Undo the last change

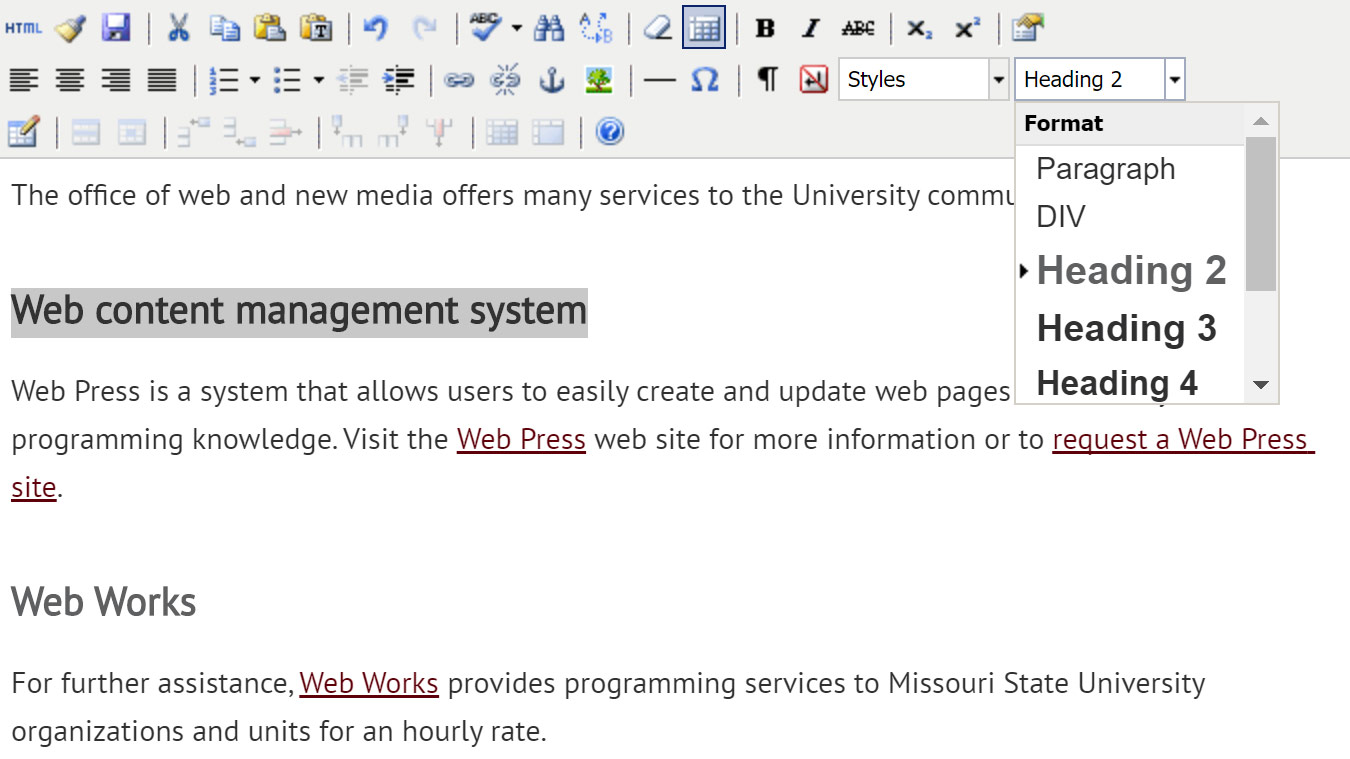pyautogui.click(x=376, y=28)
